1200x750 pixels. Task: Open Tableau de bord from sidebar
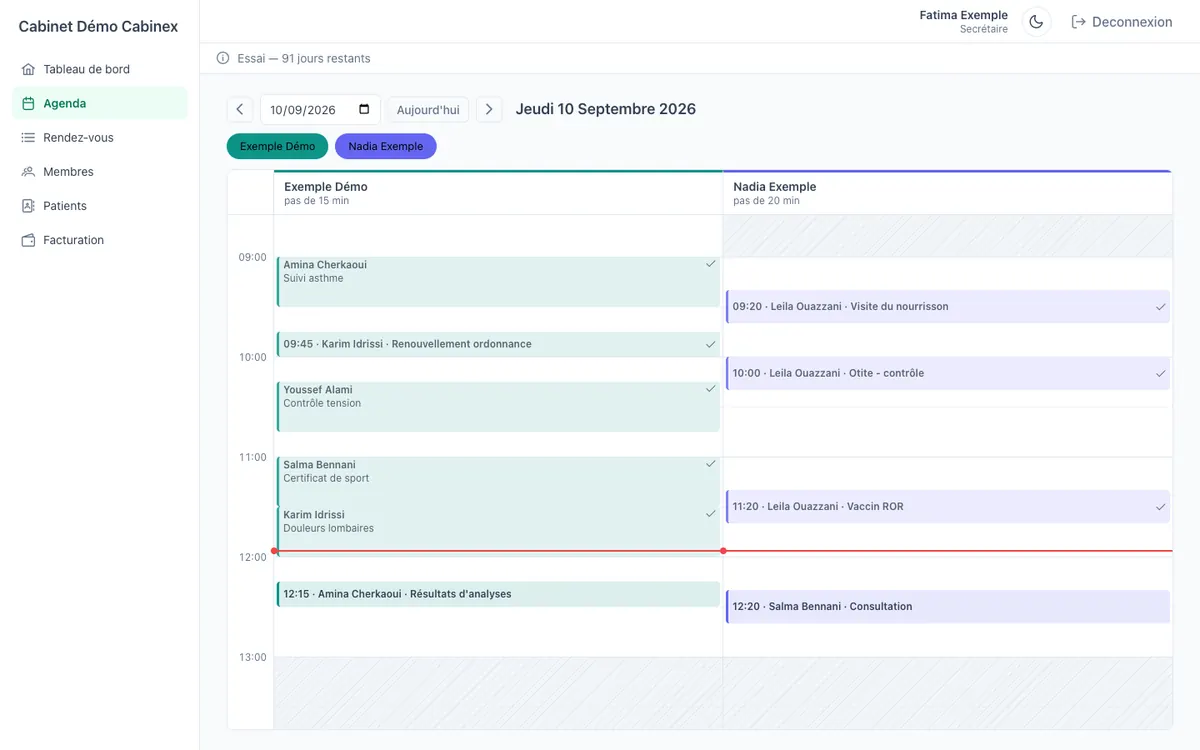click(100, 69)
